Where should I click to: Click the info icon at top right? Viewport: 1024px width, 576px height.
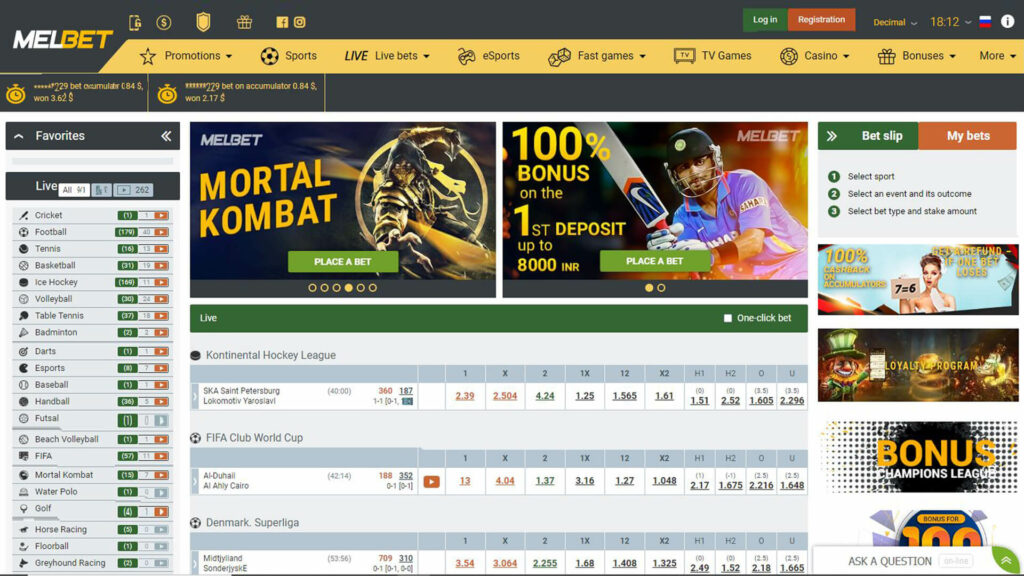pos(1008,21)
